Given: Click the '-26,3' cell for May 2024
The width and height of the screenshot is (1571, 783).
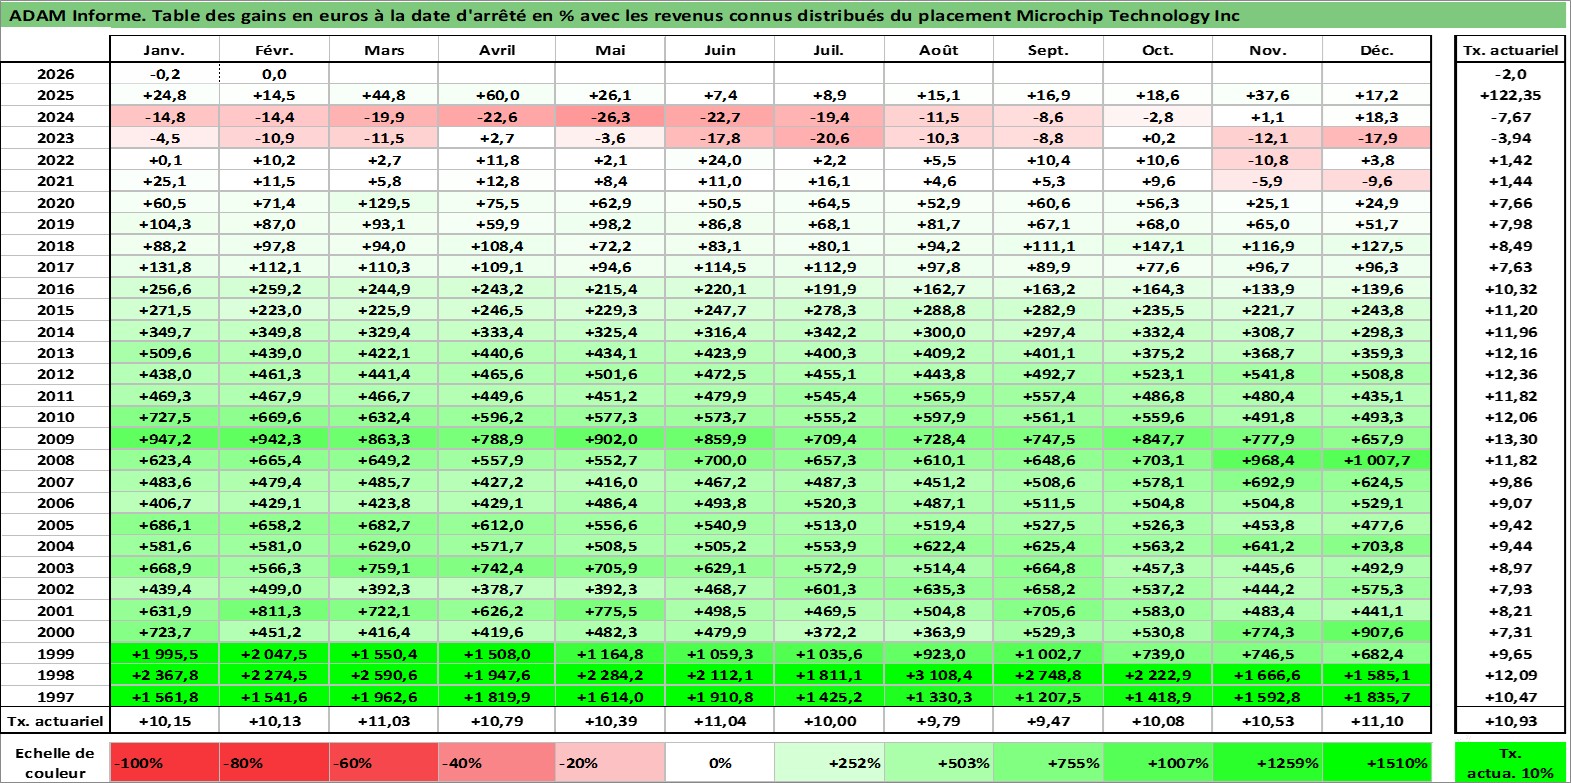Looking at the screenshot, I should click(609, 117).
